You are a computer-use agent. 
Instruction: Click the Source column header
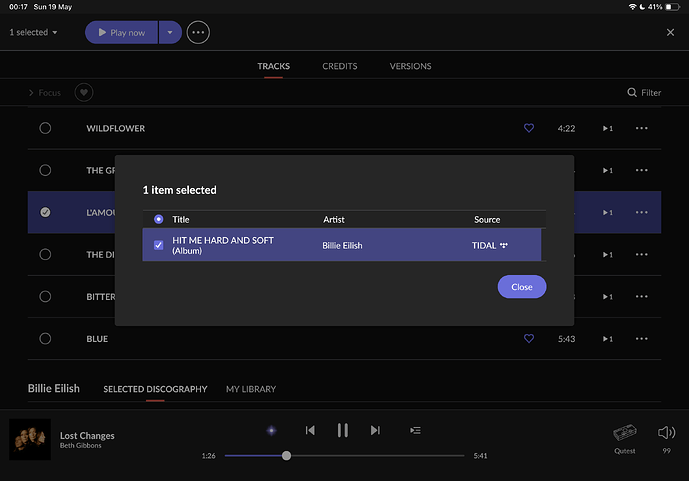(x=487, y=219)
